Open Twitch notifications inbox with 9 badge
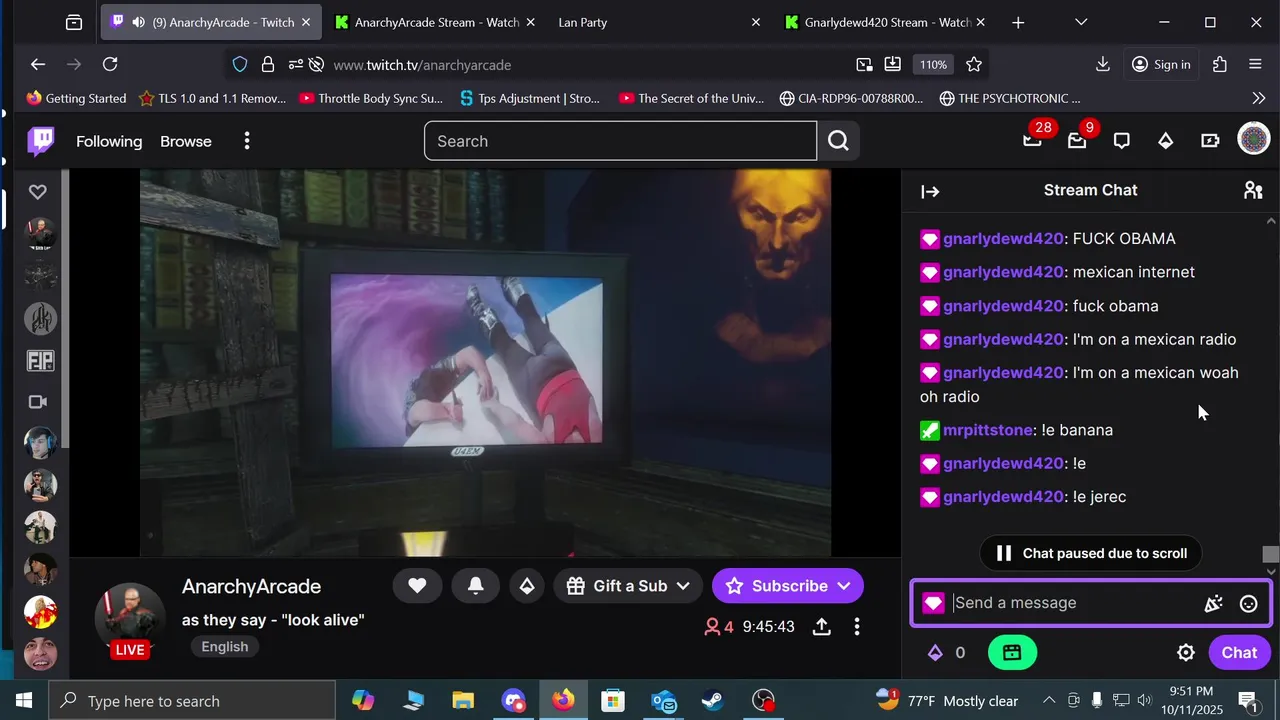The height and width of the screenshot is (720, 1280). click(x=1077, y=141)
